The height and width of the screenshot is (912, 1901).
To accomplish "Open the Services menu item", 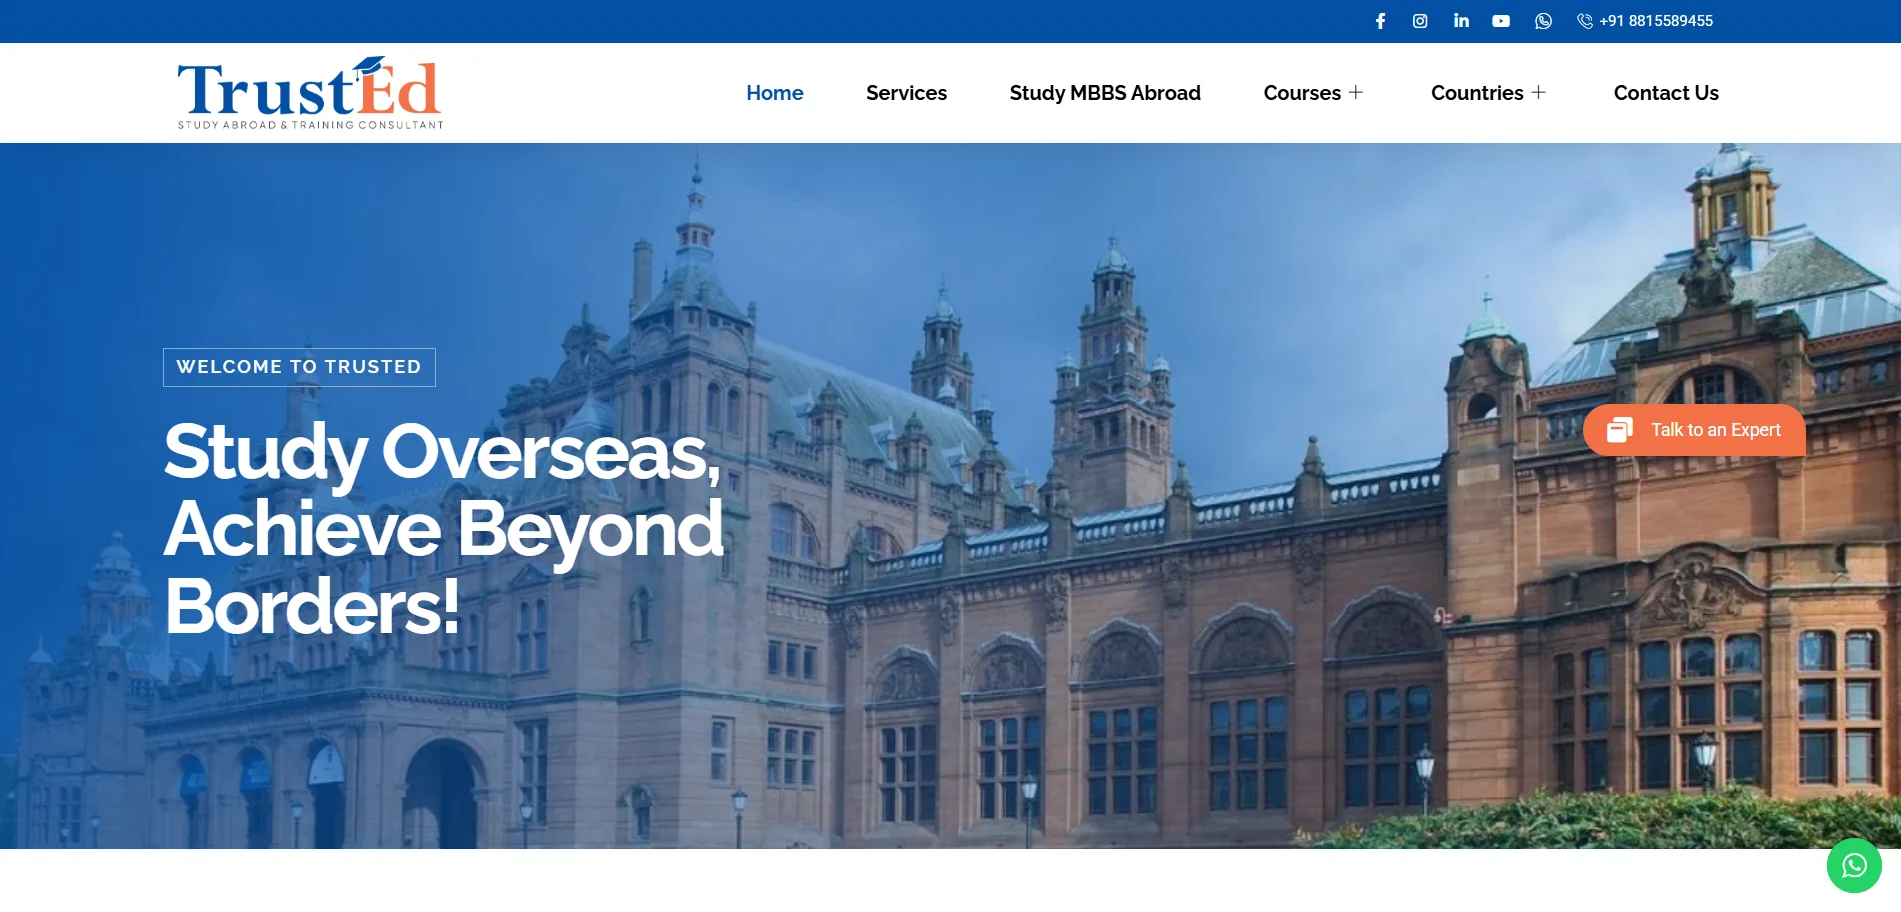I will (906, 93).
